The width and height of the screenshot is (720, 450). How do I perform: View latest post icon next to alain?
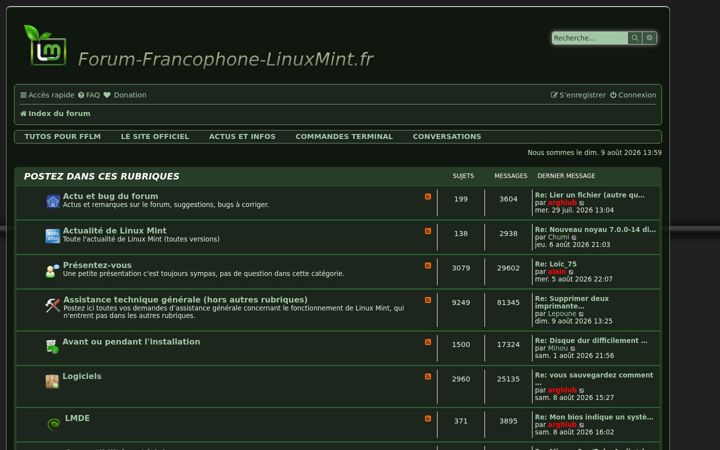click(571, 272)
